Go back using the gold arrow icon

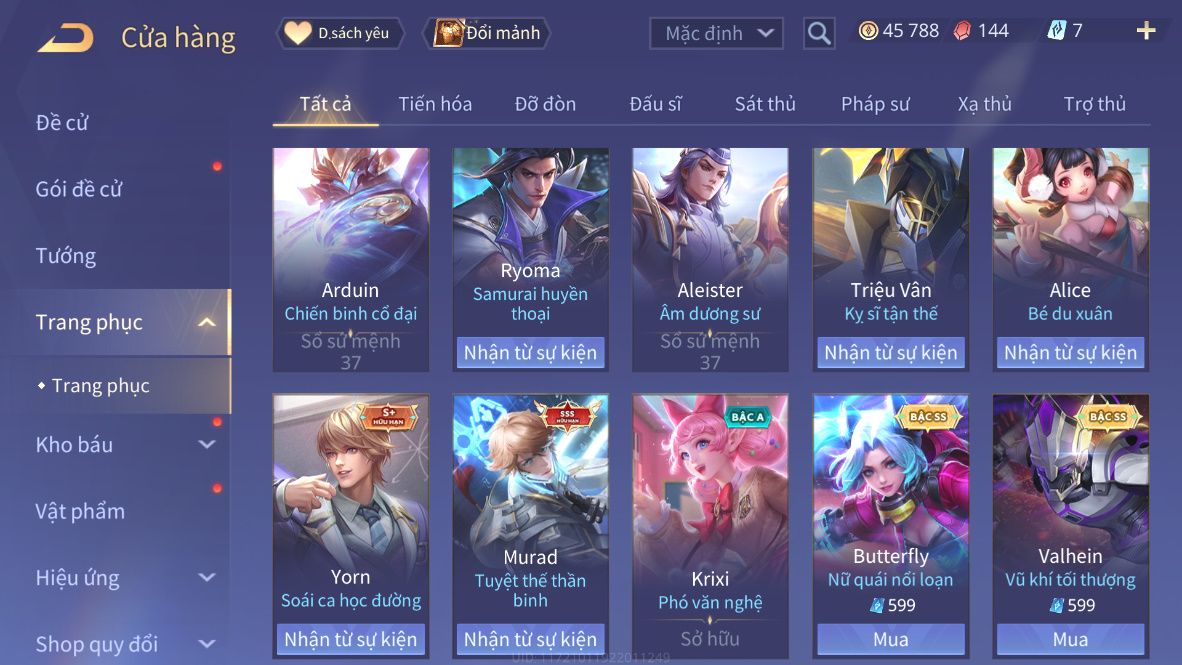click(x=66, y=38)
